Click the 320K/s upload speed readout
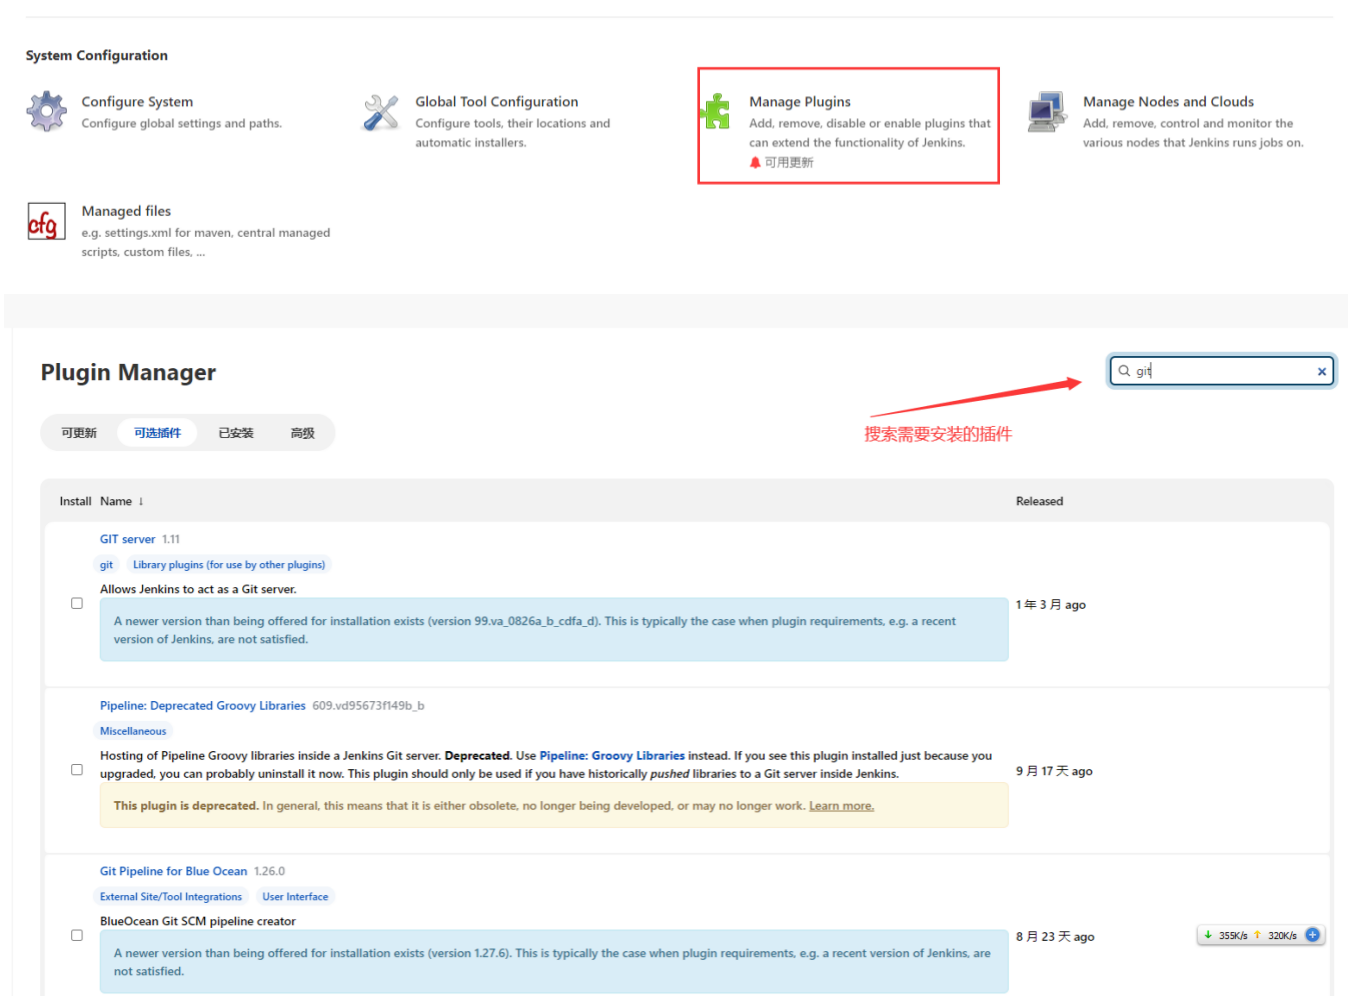The height and width of the screenshot is (1008, 1348). (1282, 936)
